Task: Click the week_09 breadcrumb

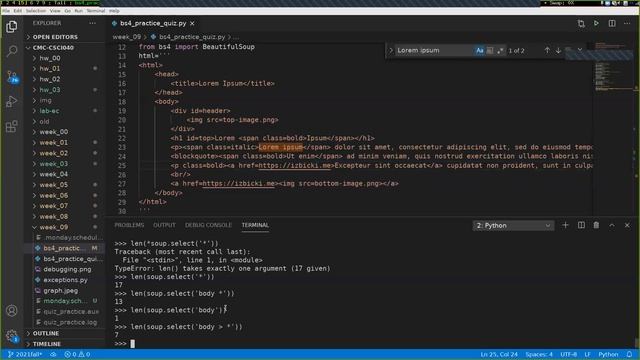Action: [x=127, y=37]
